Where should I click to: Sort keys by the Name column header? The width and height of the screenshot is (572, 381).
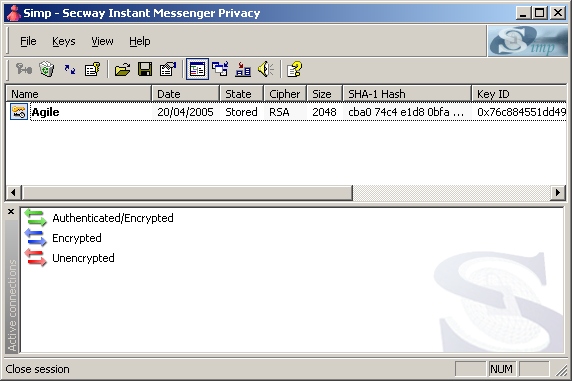point(79,94)
